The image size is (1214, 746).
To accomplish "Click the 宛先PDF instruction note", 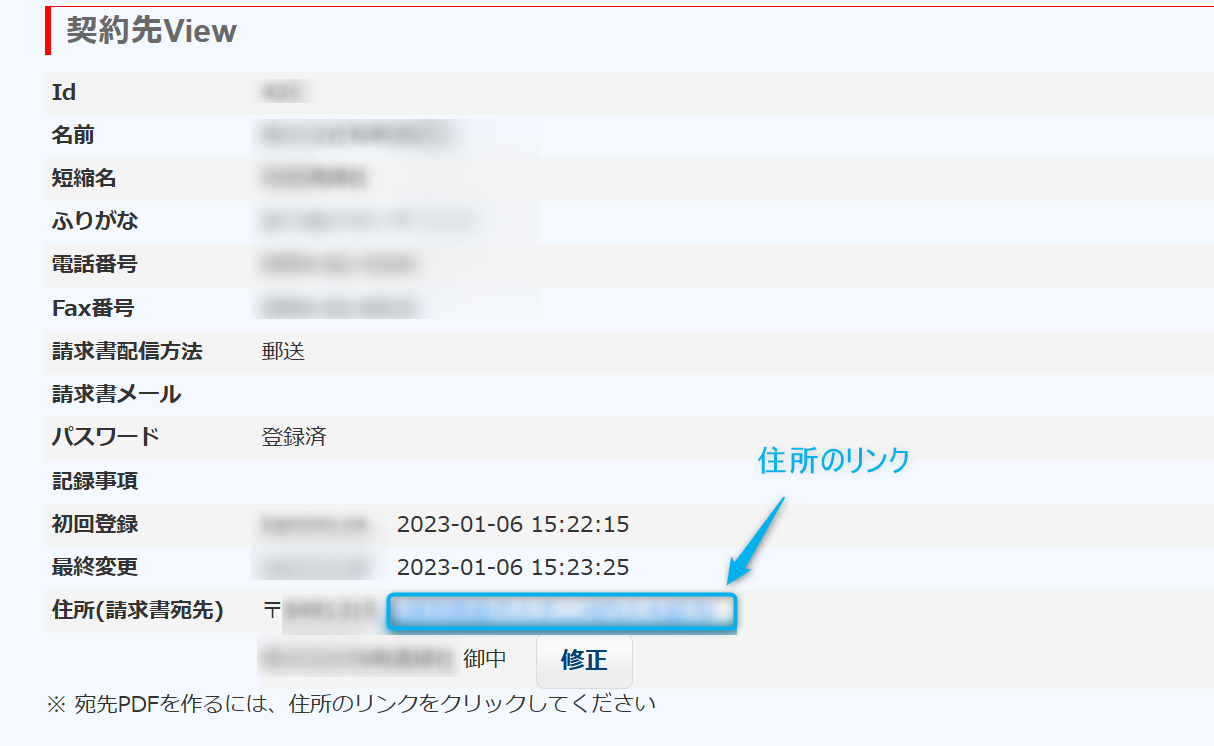I will [351, 703].
